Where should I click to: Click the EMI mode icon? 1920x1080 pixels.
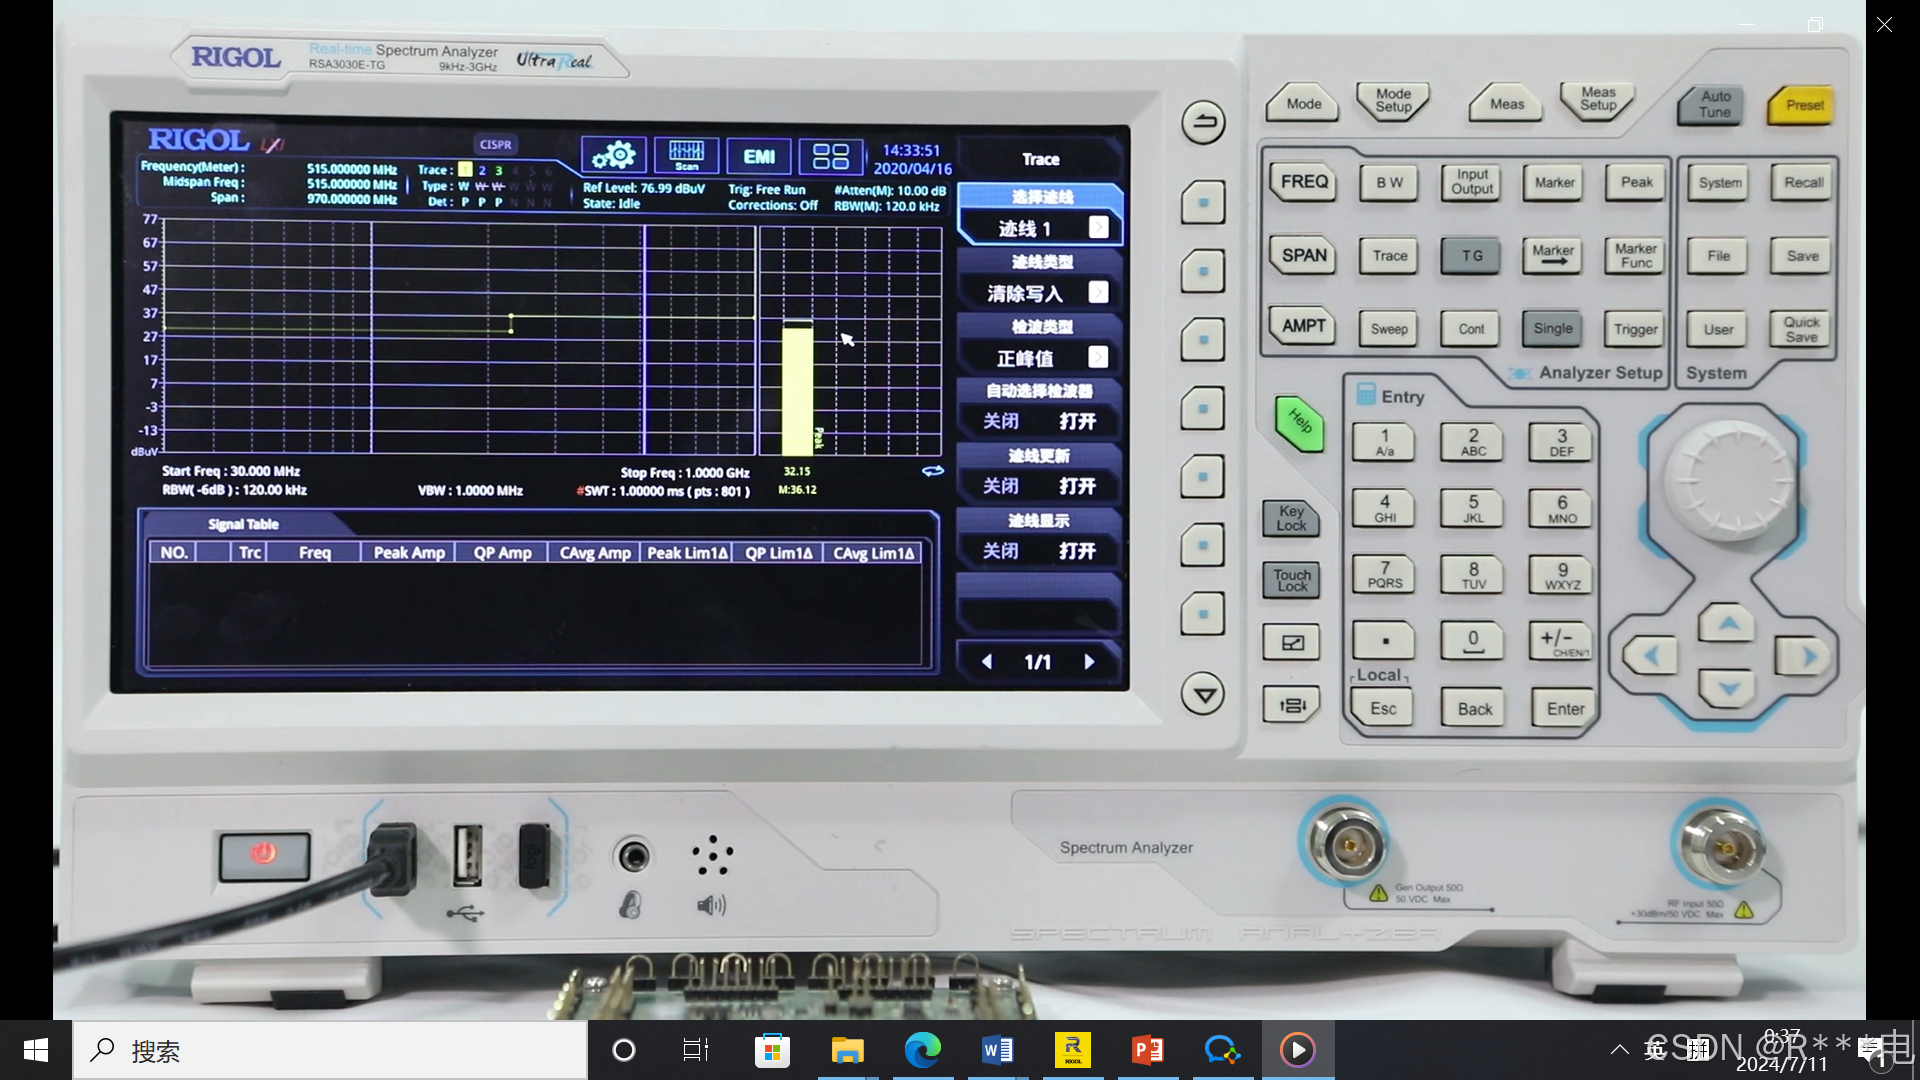click(x=759, y=156)
